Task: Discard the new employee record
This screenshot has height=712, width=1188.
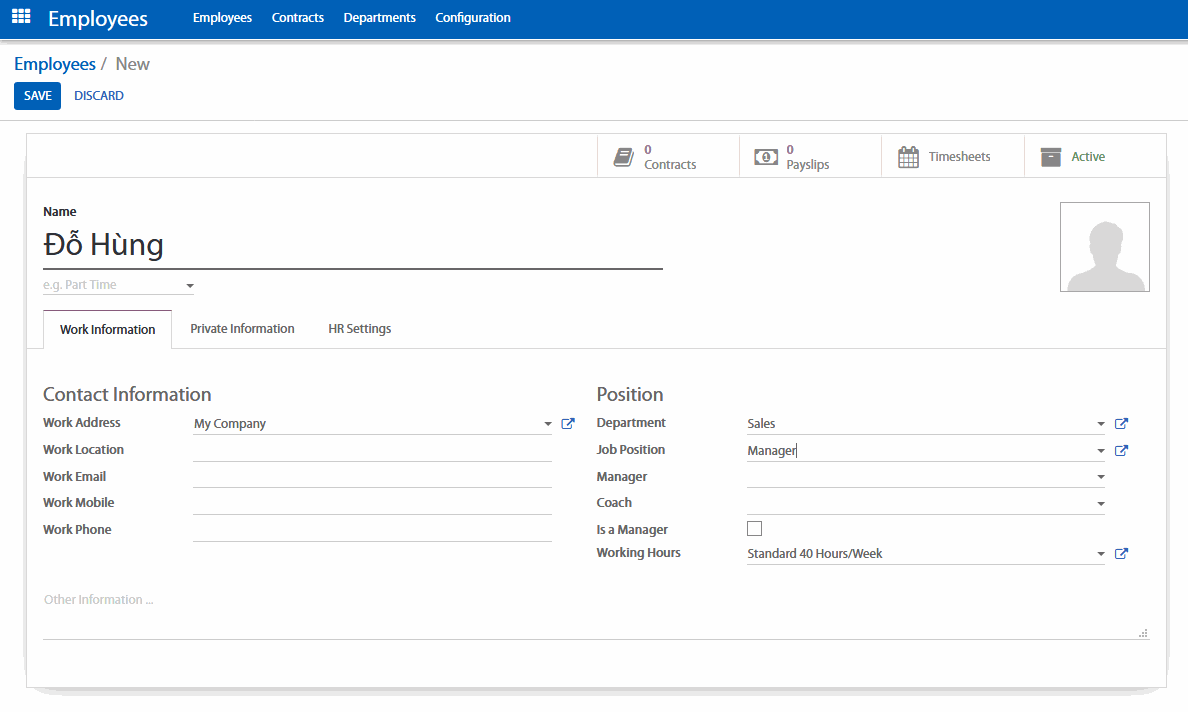Action: 99,96
